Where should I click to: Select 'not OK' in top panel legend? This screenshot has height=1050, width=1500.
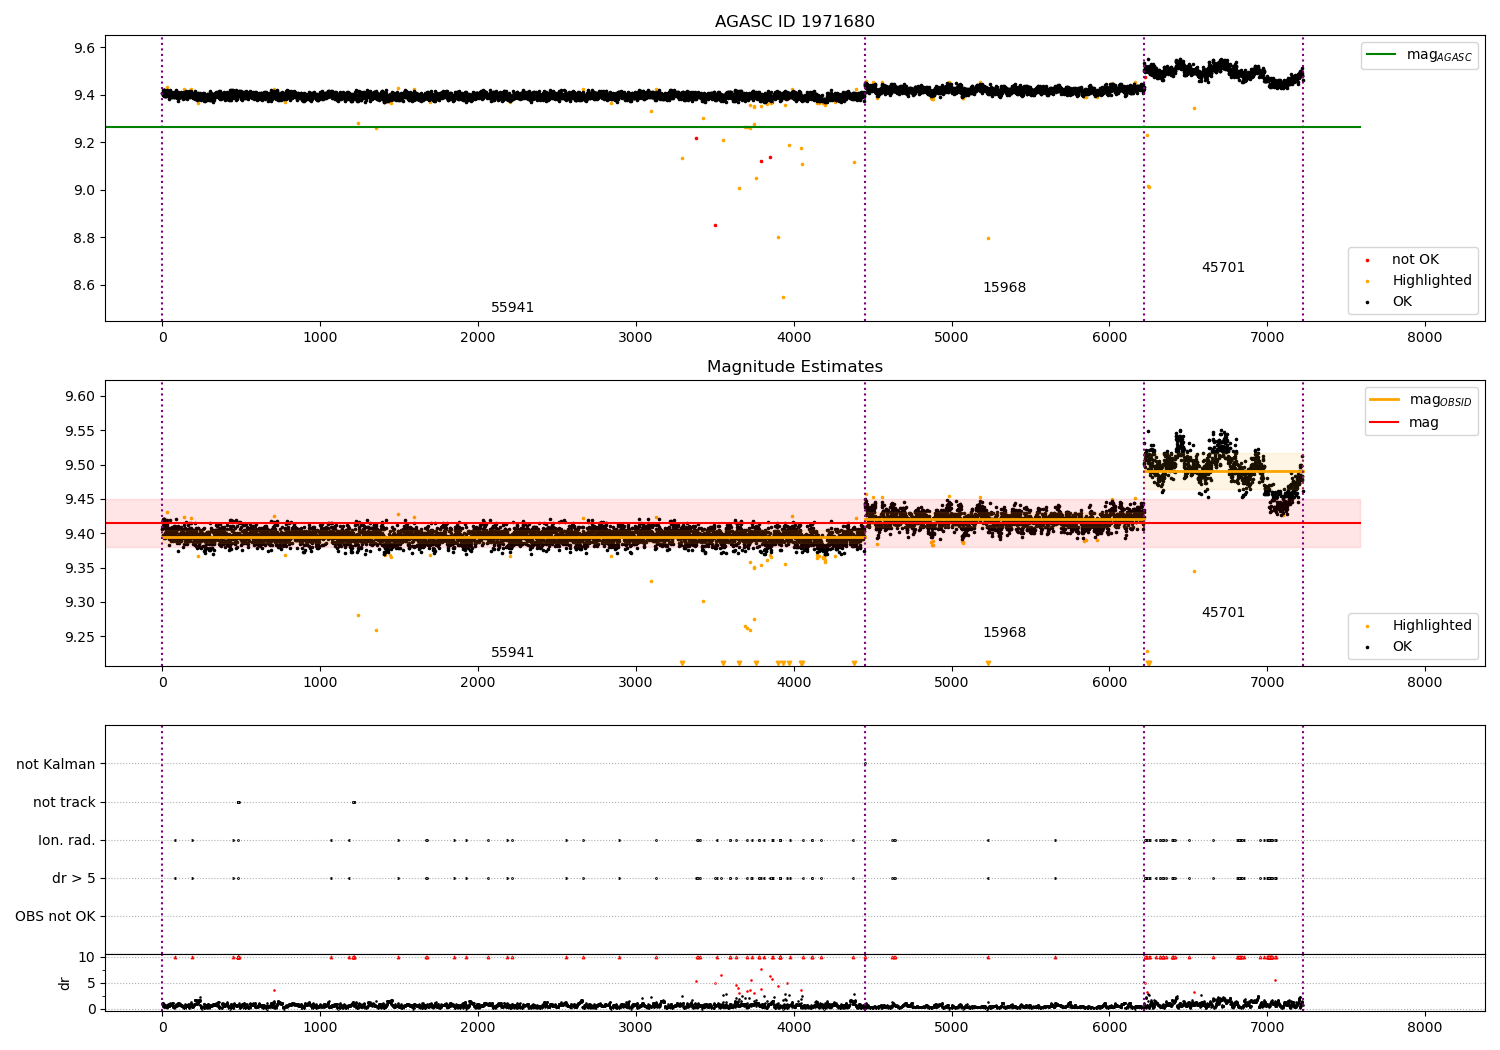point(1415,260)
